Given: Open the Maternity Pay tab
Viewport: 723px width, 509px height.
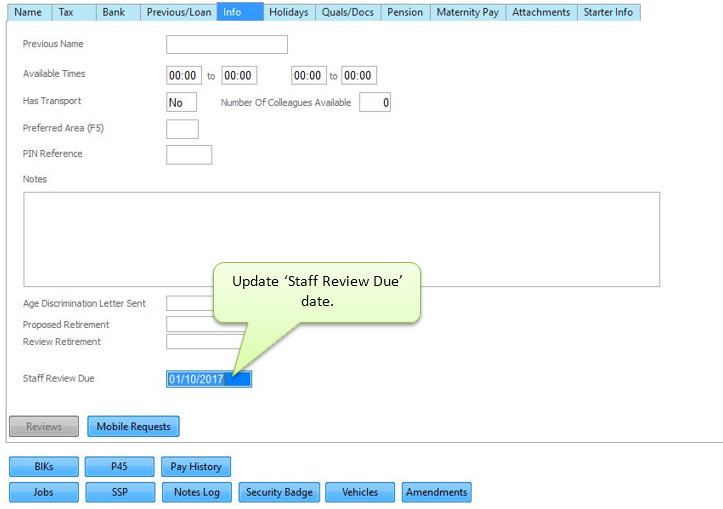Looking at the screenshot, I should pyautogui.click(x=467, y=12).
